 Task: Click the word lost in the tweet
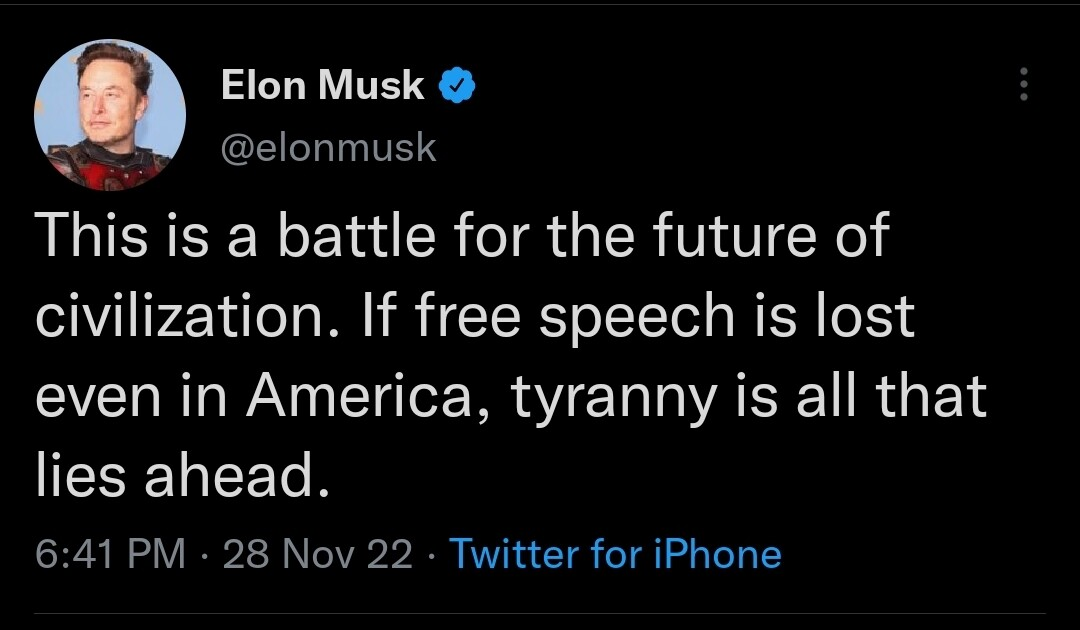pos(870,317)
